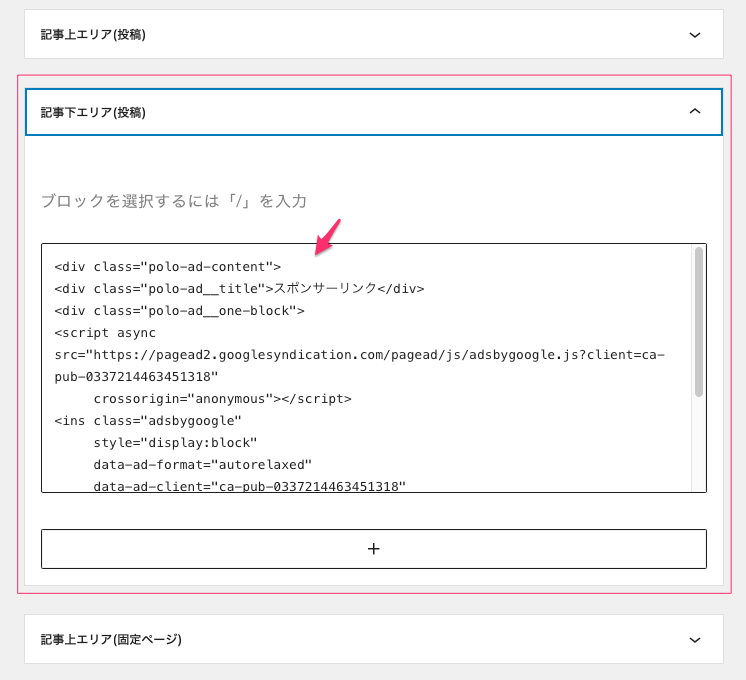The width and height of the screenshot is (746, 680).
Task: Click the empty block placeholder 'ブロックを選択するには'
Action: point(173,201)
